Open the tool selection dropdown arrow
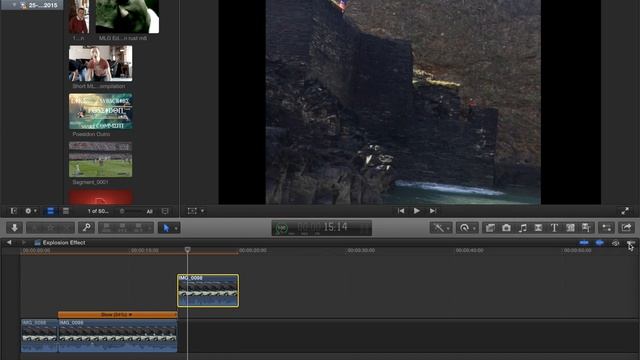This screenshot has width=640, height=360. click(x=176, y=228)
